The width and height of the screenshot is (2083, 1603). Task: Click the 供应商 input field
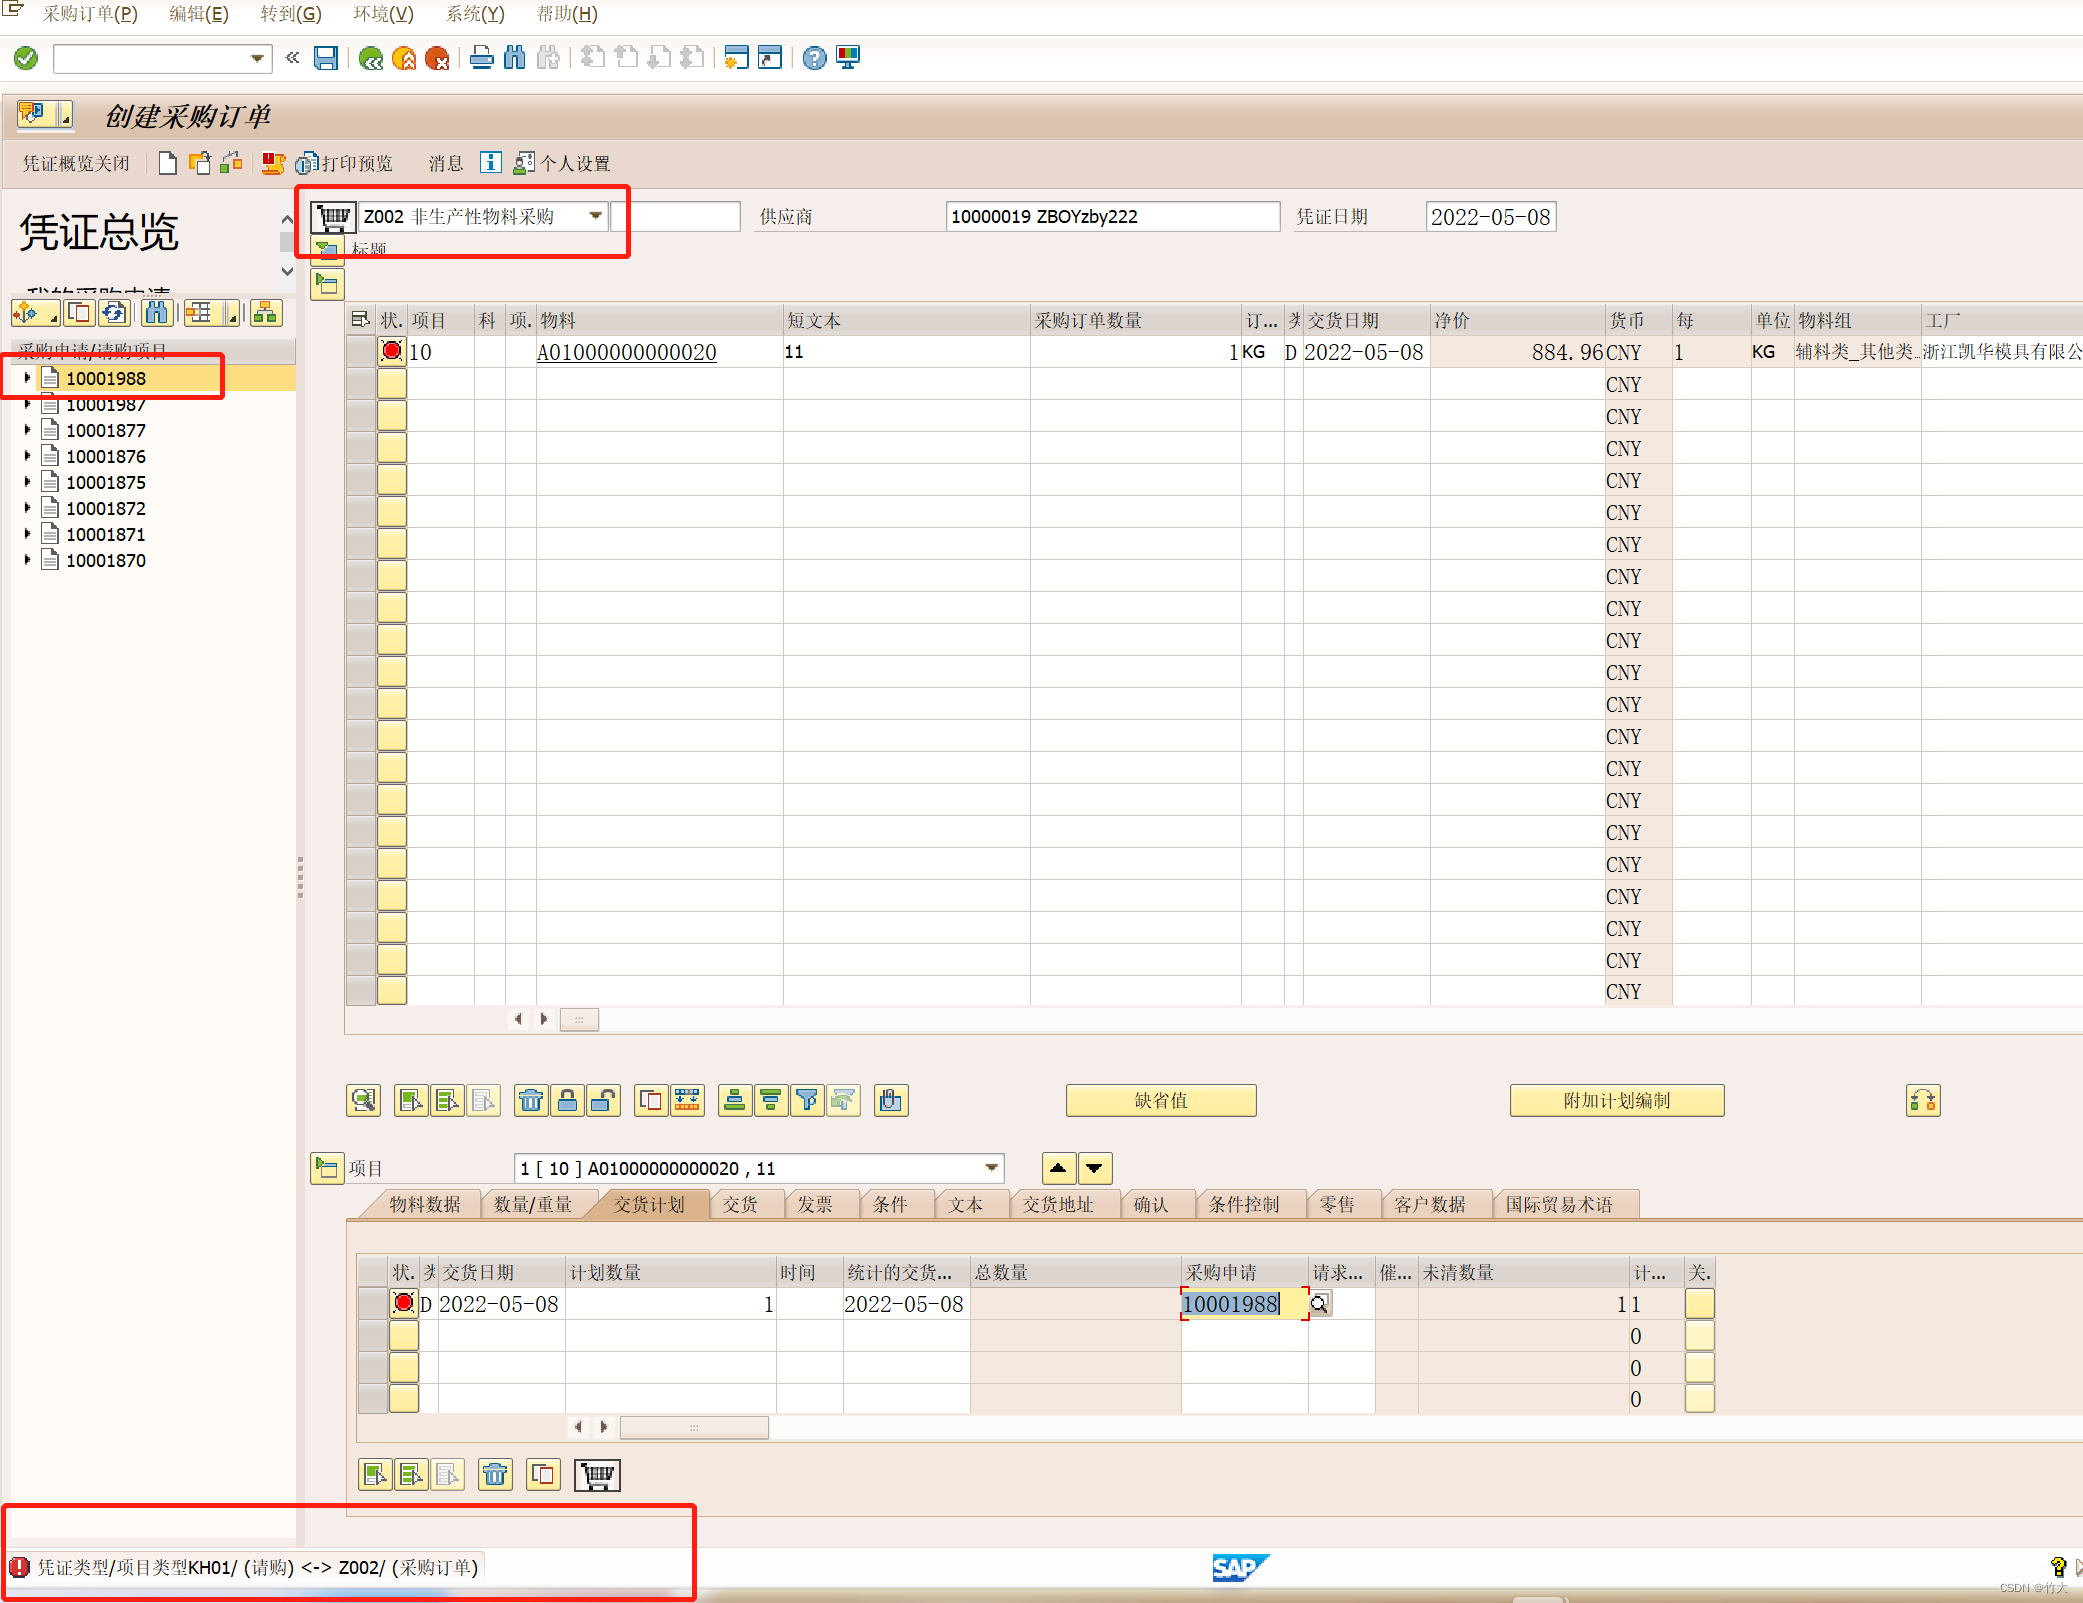coord(1111,216)
